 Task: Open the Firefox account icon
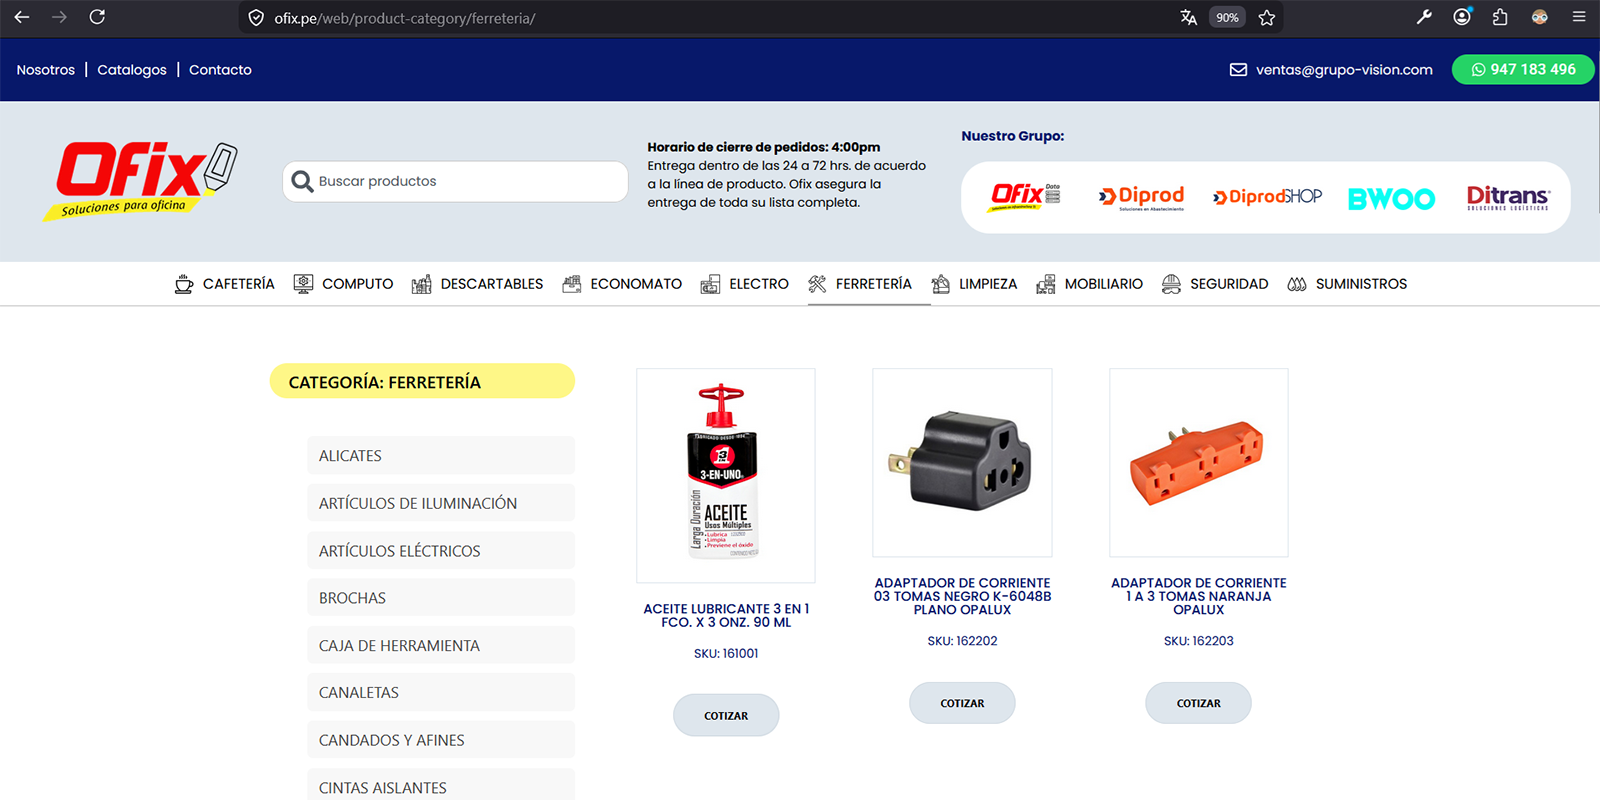point(1462,17)
